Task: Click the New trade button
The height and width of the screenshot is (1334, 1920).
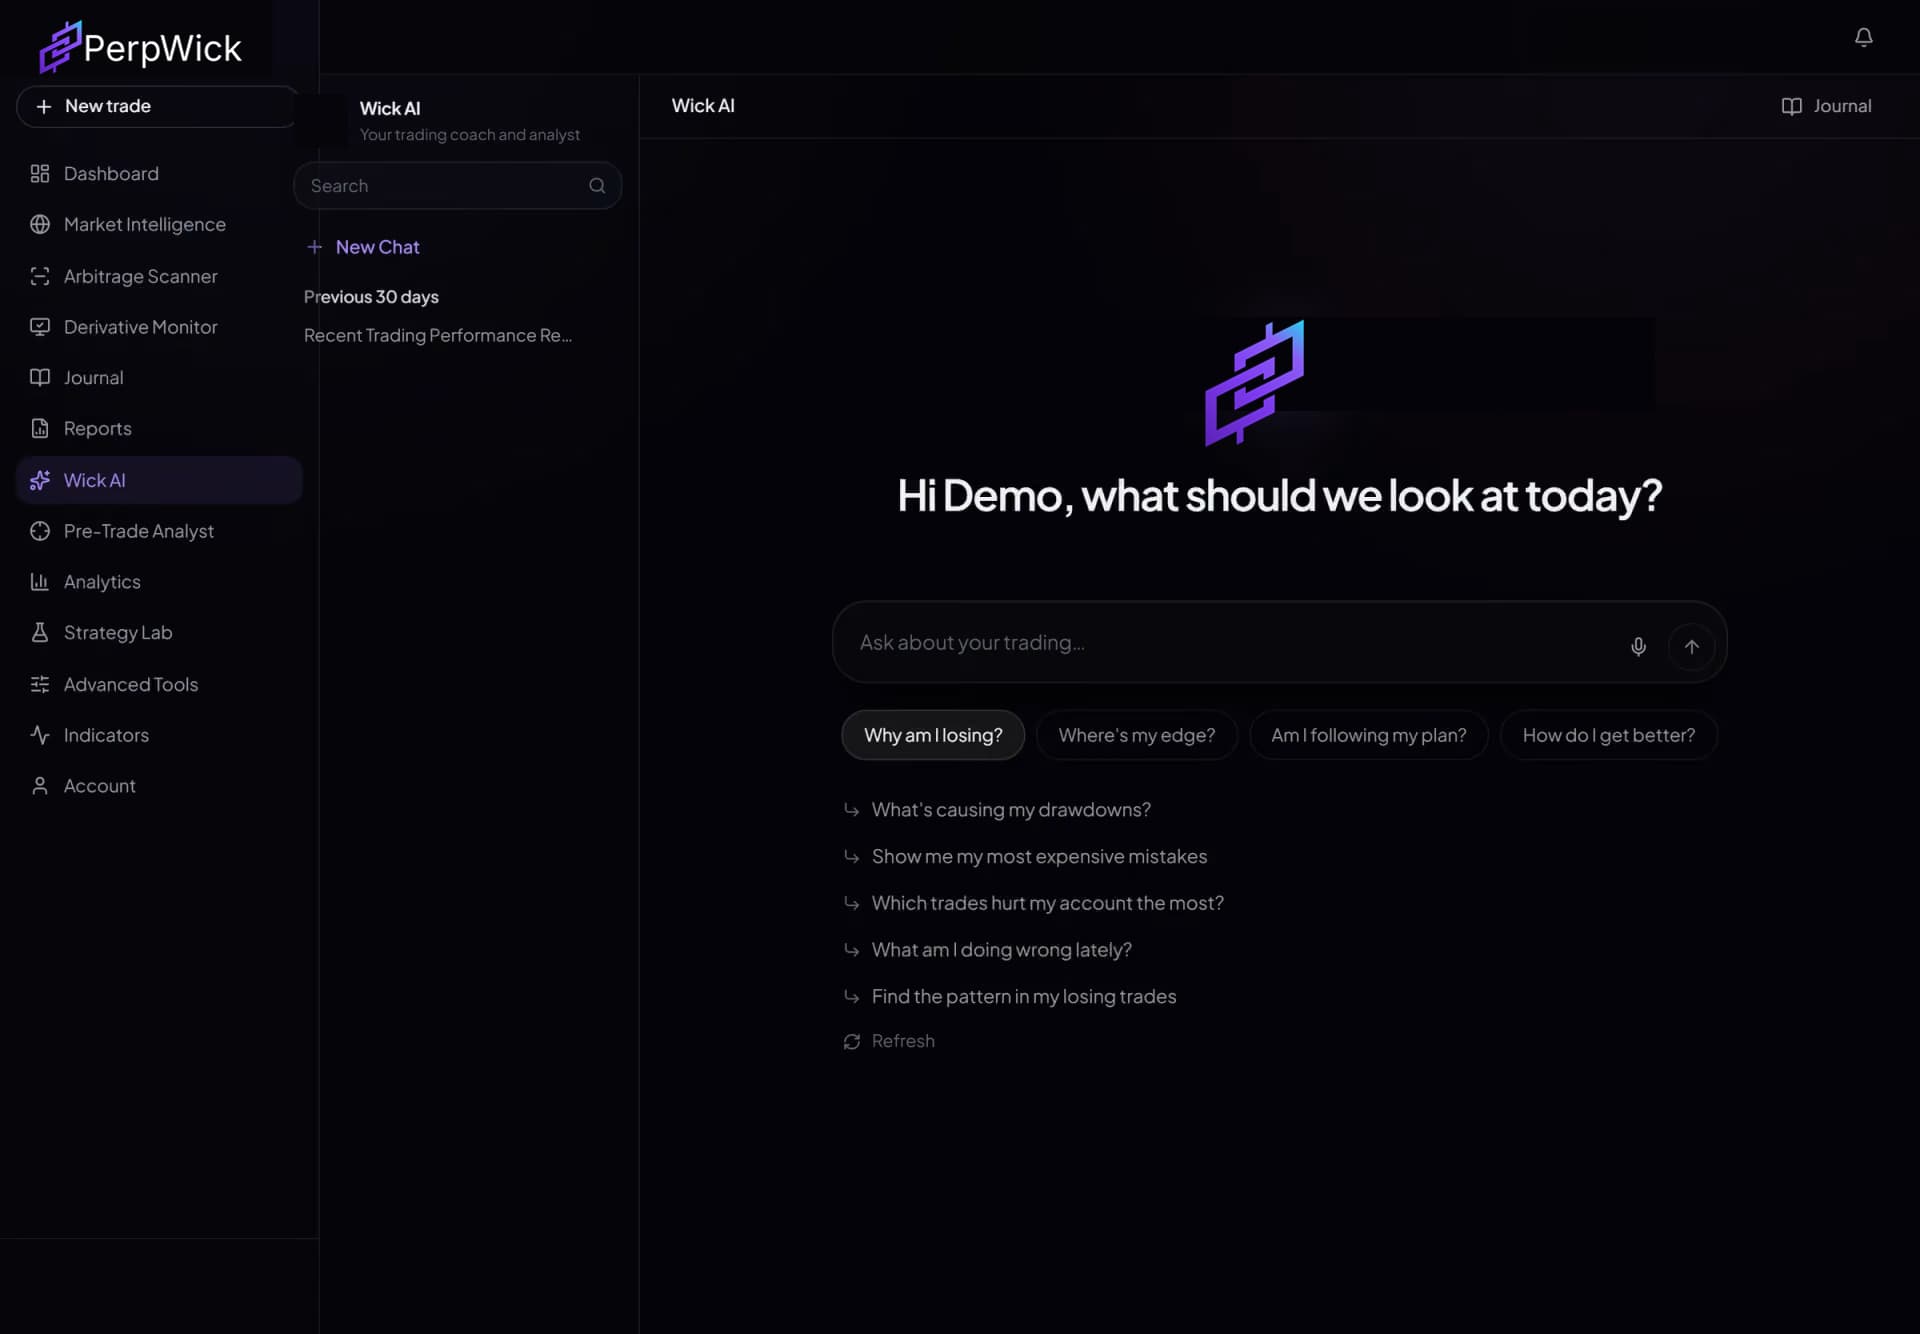Action: pos(159,106)
